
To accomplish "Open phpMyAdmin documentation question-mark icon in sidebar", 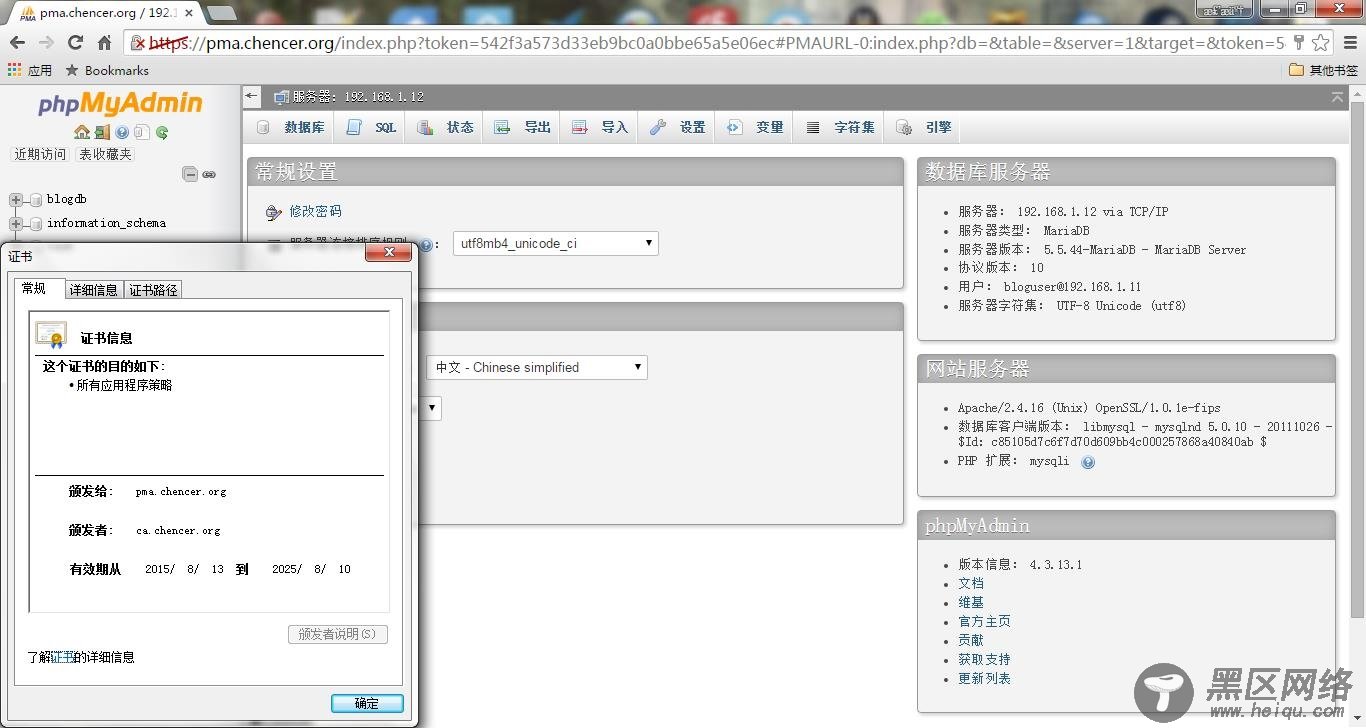I will (122, 132).
